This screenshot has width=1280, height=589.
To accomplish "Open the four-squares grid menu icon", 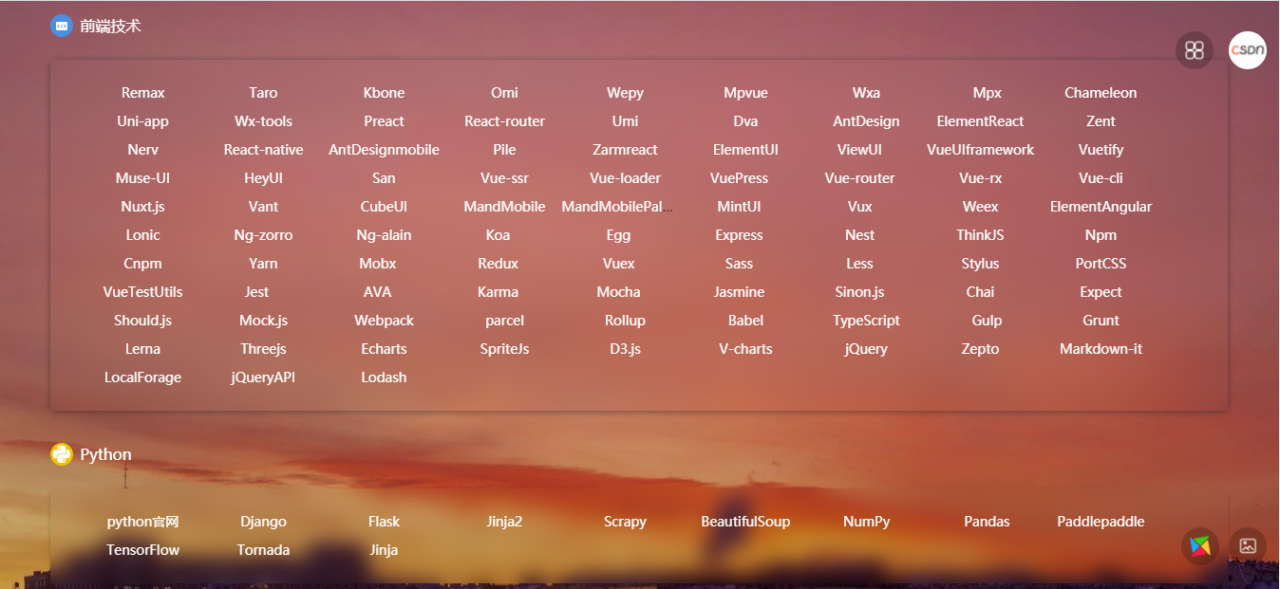I will pyautogui.click(x=1194, y=50).
